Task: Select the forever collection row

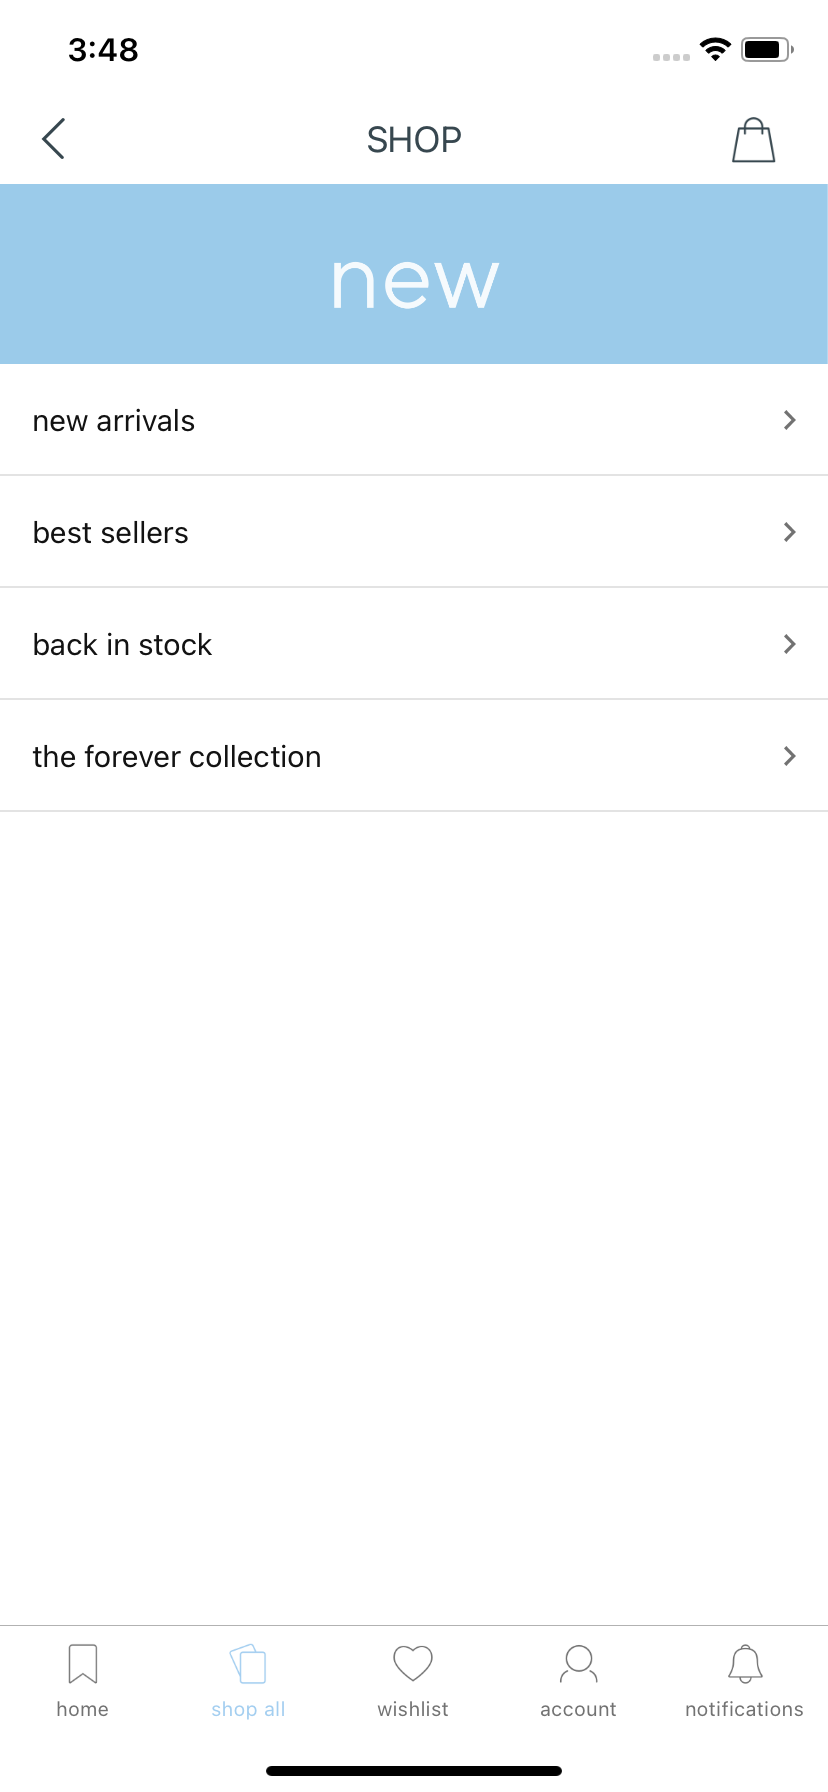Action: tap(414, 756)
